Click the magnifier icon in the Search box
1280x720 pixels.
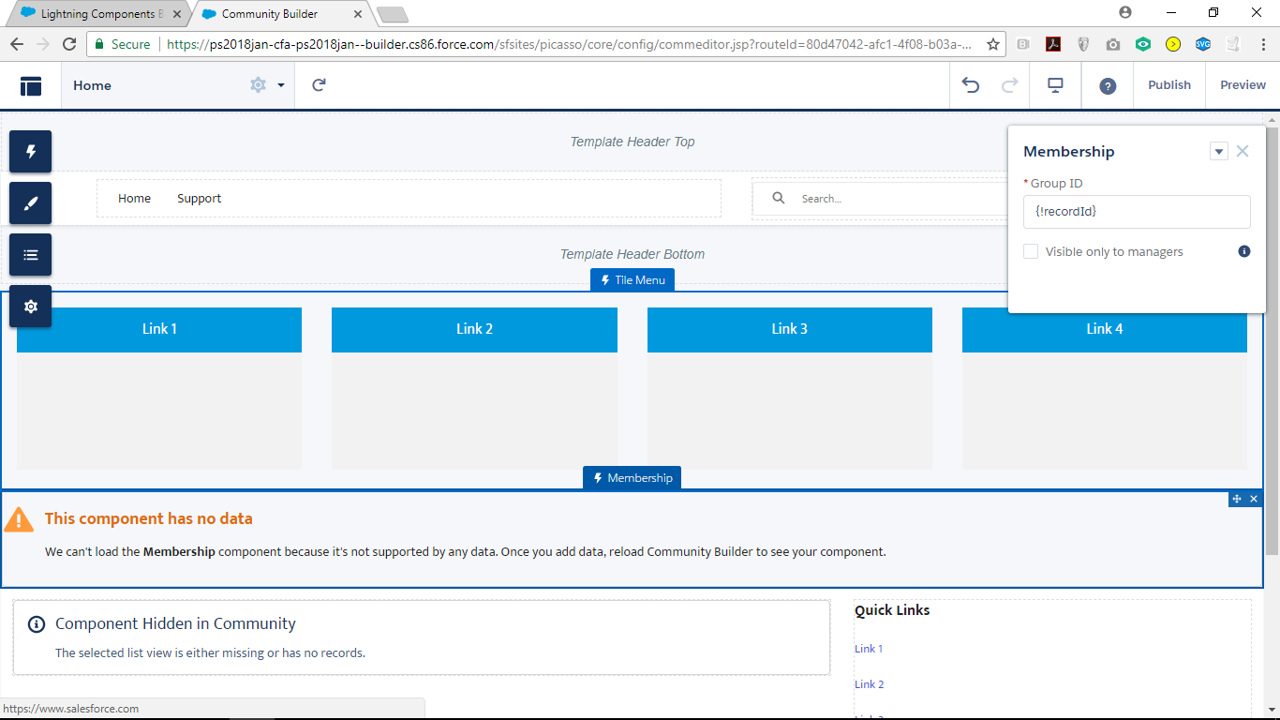pos(778,198)
